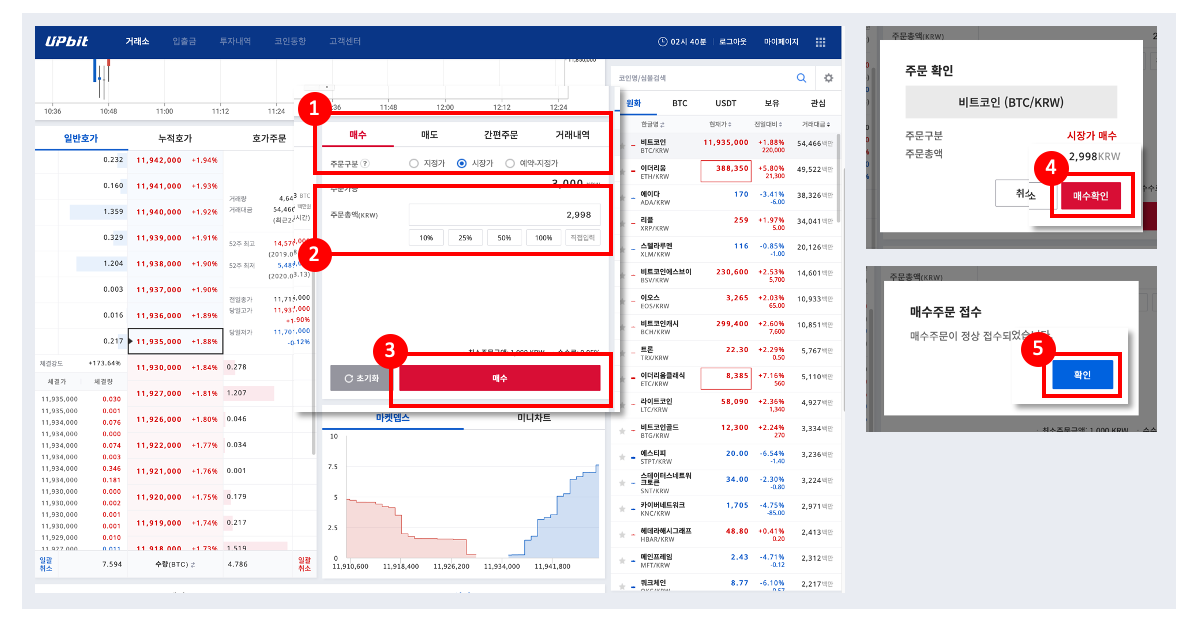Star the 이오스 EOS/KRW favorite icon
1198x620 pixels.
[623, 302]
